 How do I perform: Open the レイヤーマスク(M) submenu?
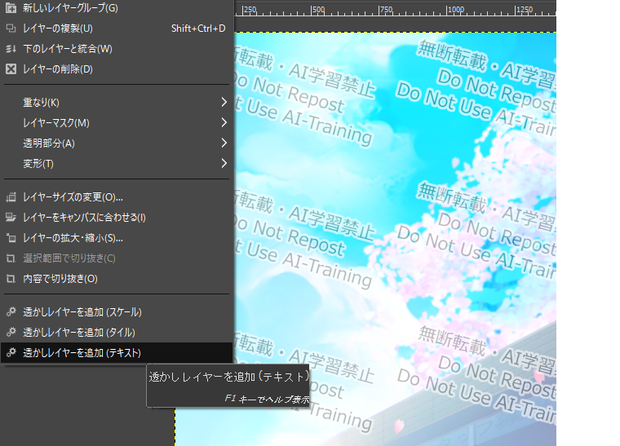(x=117, y=123)
